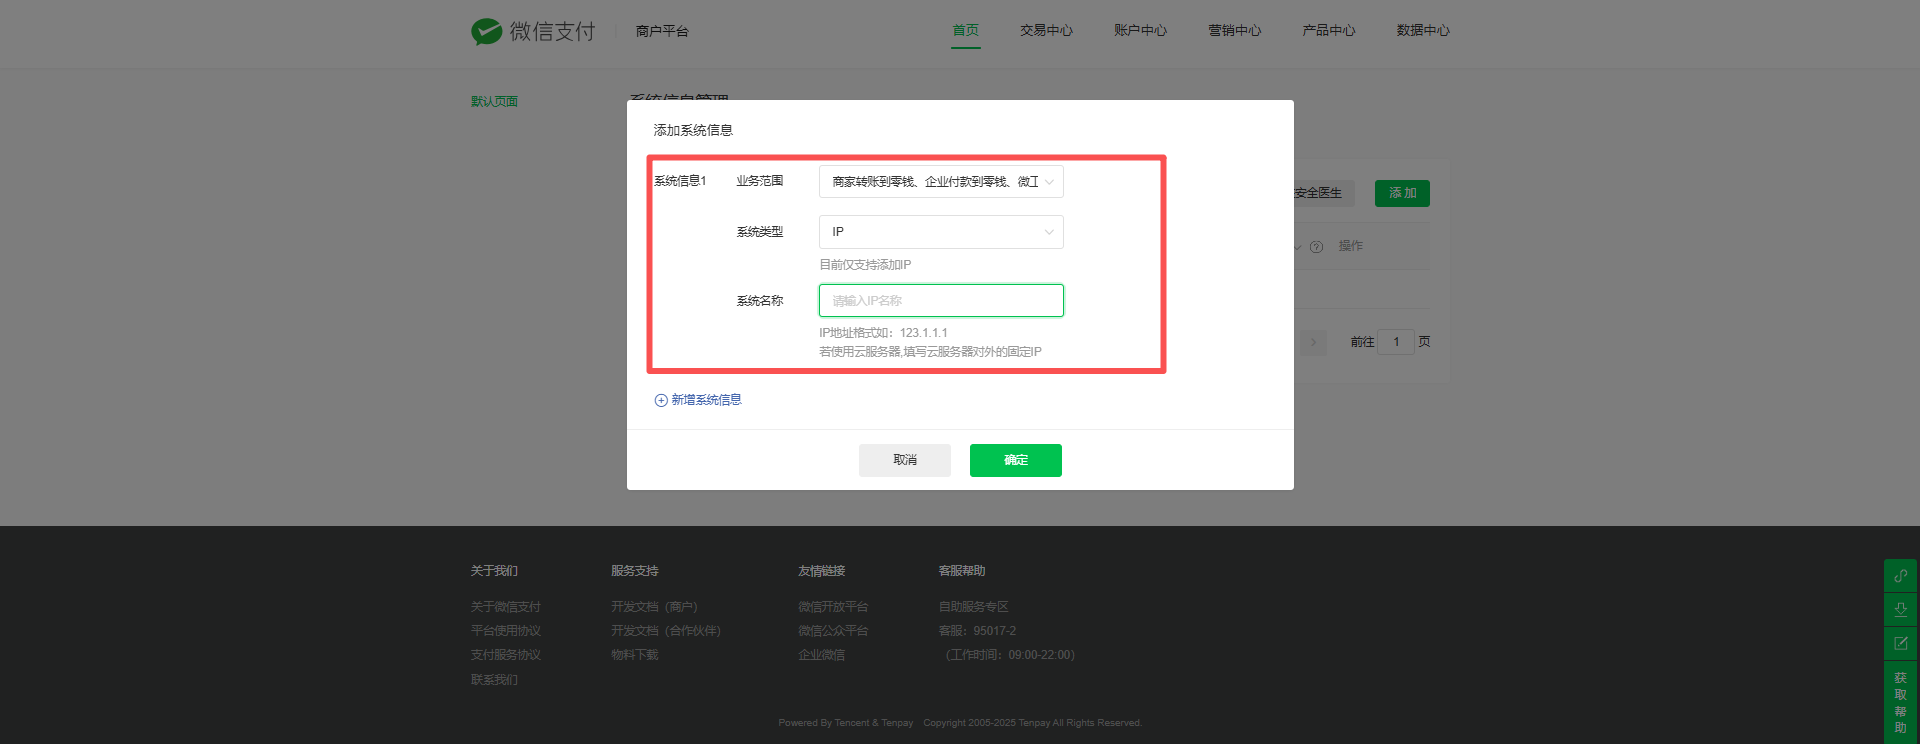The image size is (1920, 744).
Task: Open the 产品中心 menu
Action: tap(1328, 31)
